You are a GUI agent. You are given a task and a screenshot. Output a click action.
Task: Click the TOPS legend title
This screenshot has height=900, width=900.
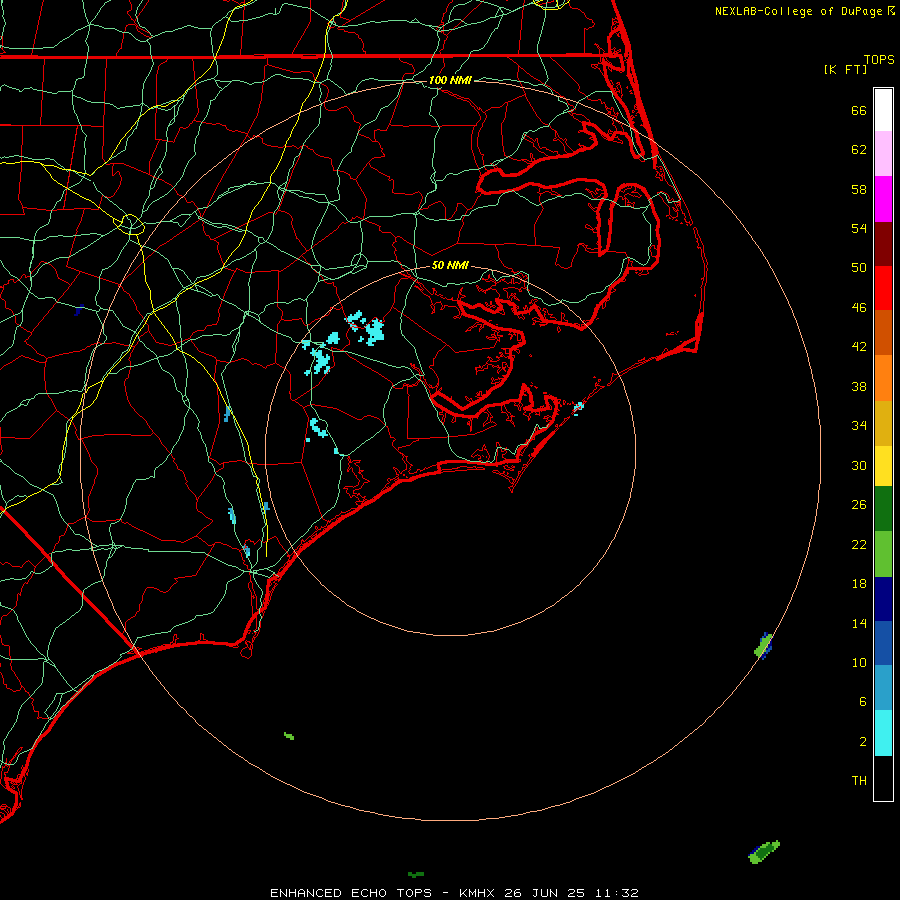(x=879, y=60)
